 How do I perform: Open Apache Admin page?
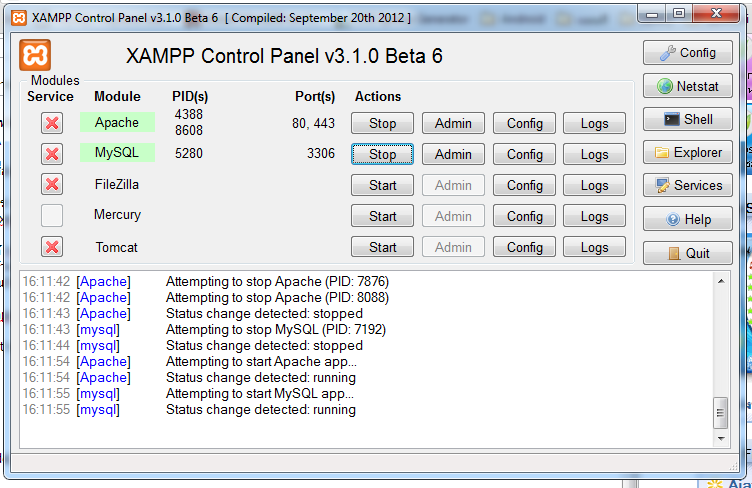coord(453,123)
